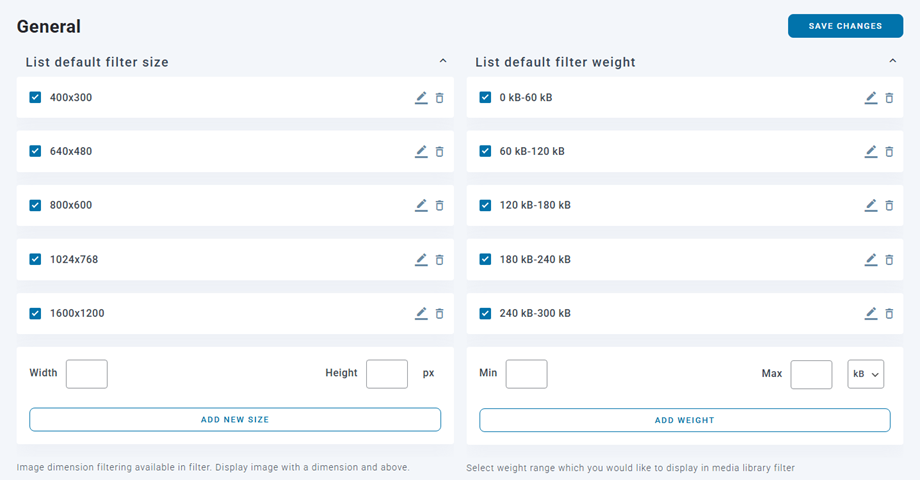Image resolution: width=920 pixels, height=480 pixels.
Task: Delete the 240 kB-300 kB weight range
Action: point(890,314)
